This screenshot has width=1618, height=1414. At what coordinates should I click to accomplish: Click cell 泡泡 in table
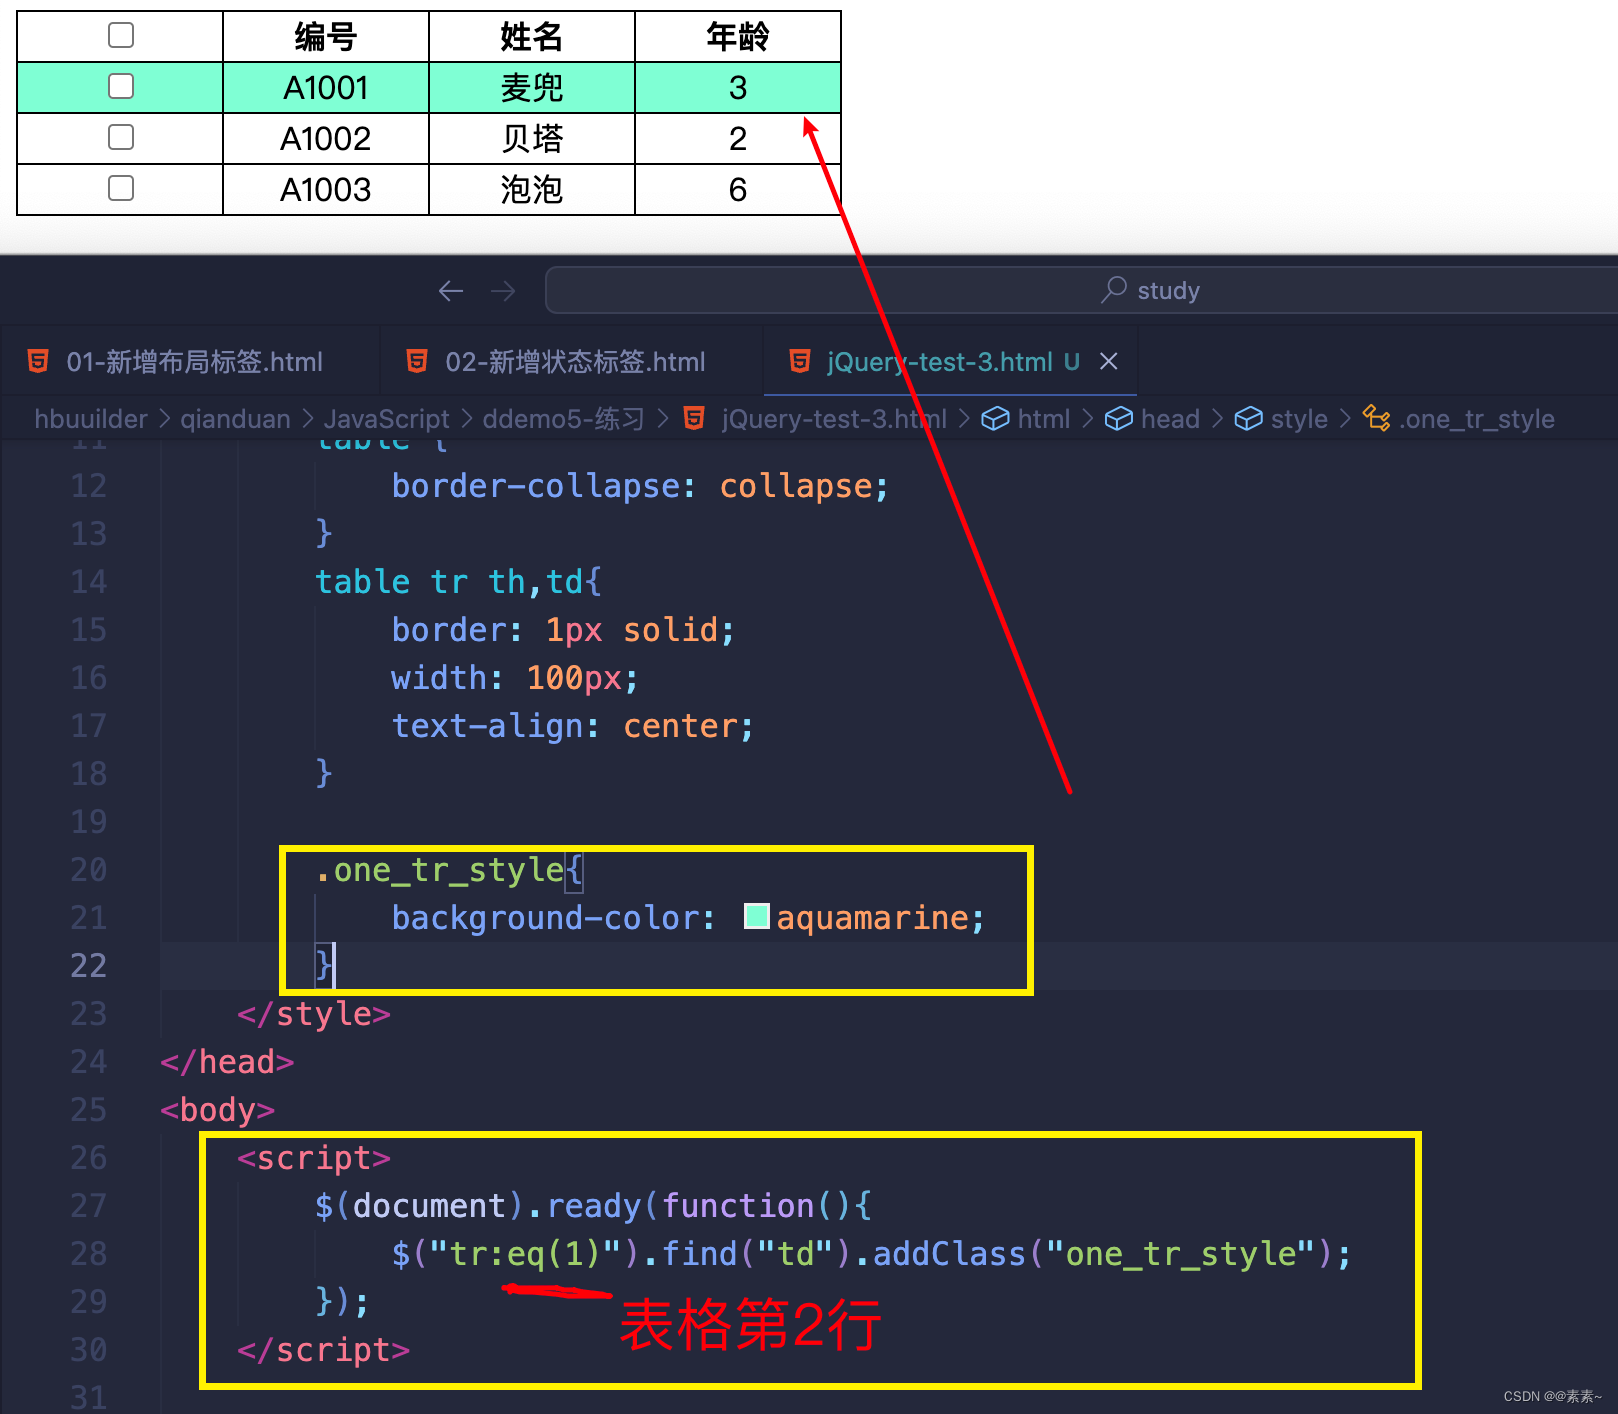[532, 189]
